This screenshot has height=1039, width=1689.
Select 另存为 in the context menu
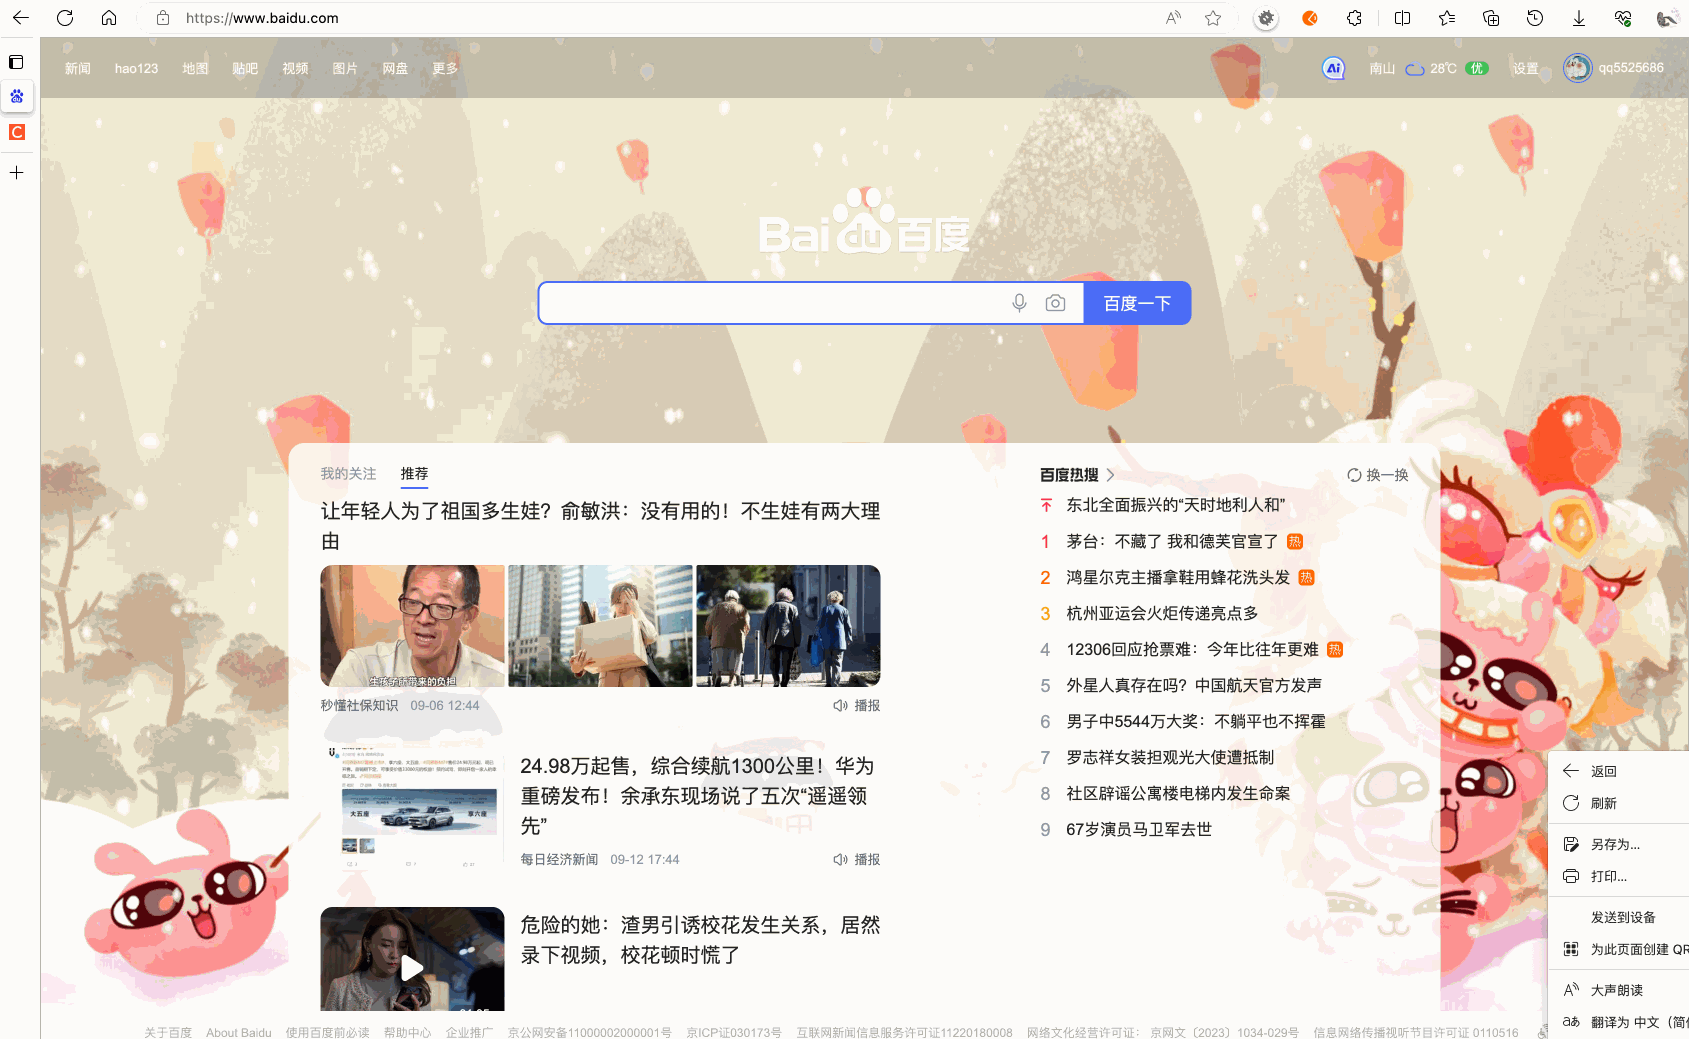tap(1615, 845)
